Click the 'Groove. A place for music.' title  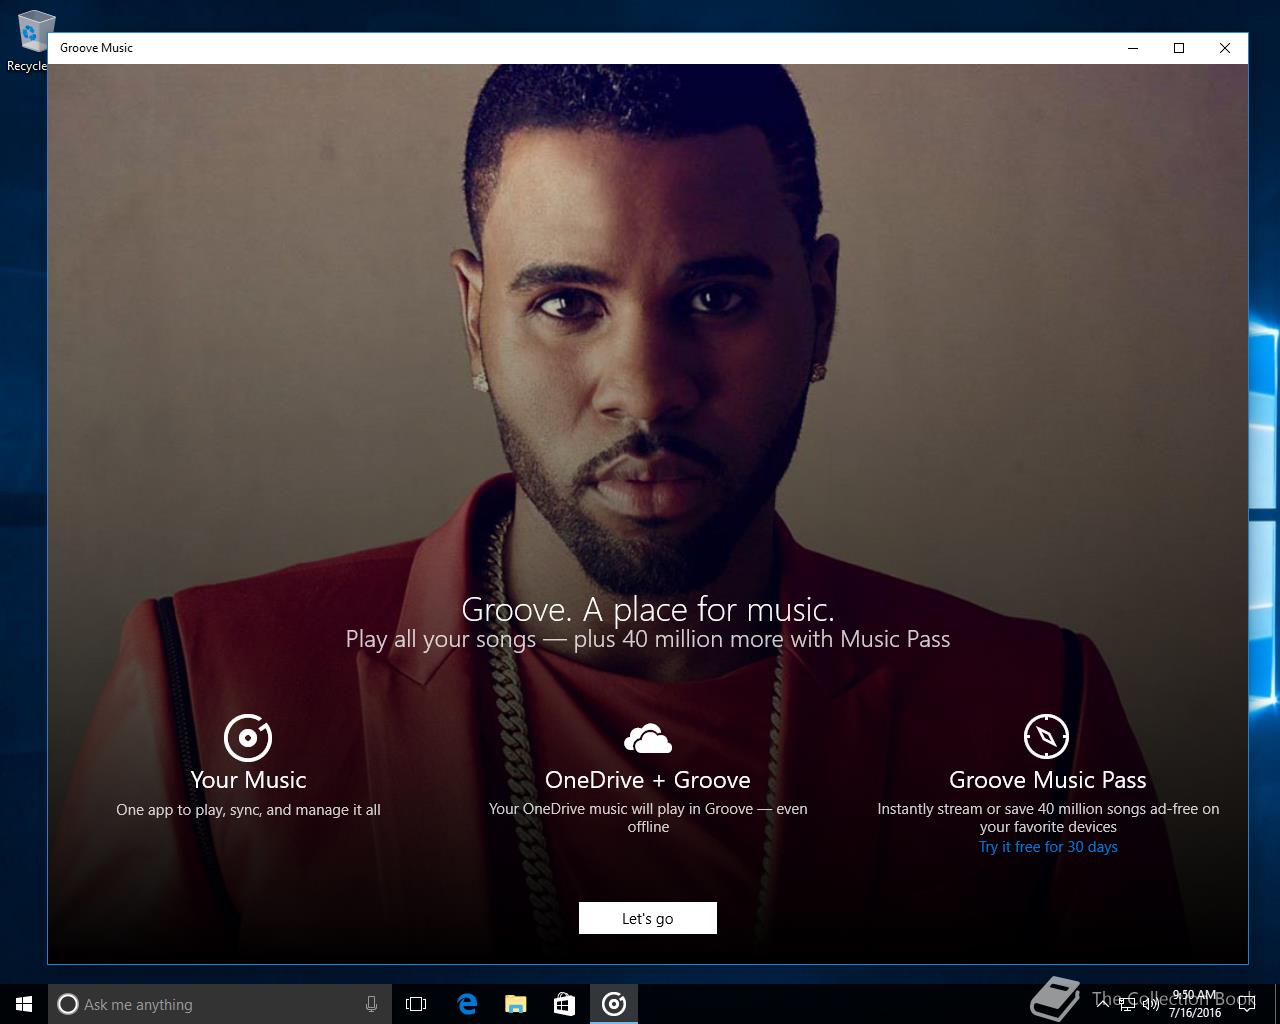pos(648,609)
